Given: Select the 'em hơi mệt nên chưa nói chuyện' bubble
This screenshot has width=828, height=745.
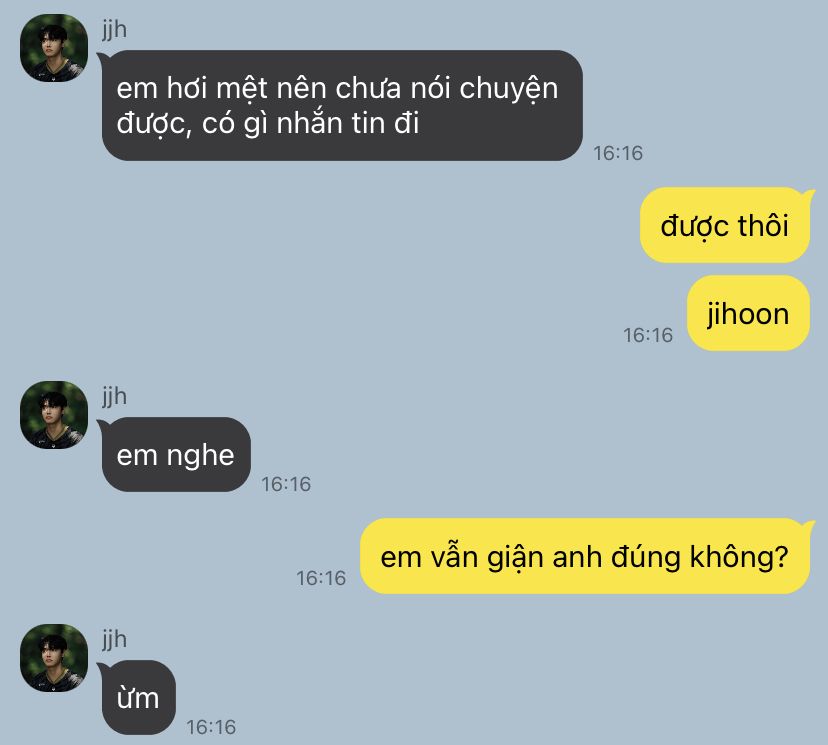Looking at the screenshot, I should [342, 106].
